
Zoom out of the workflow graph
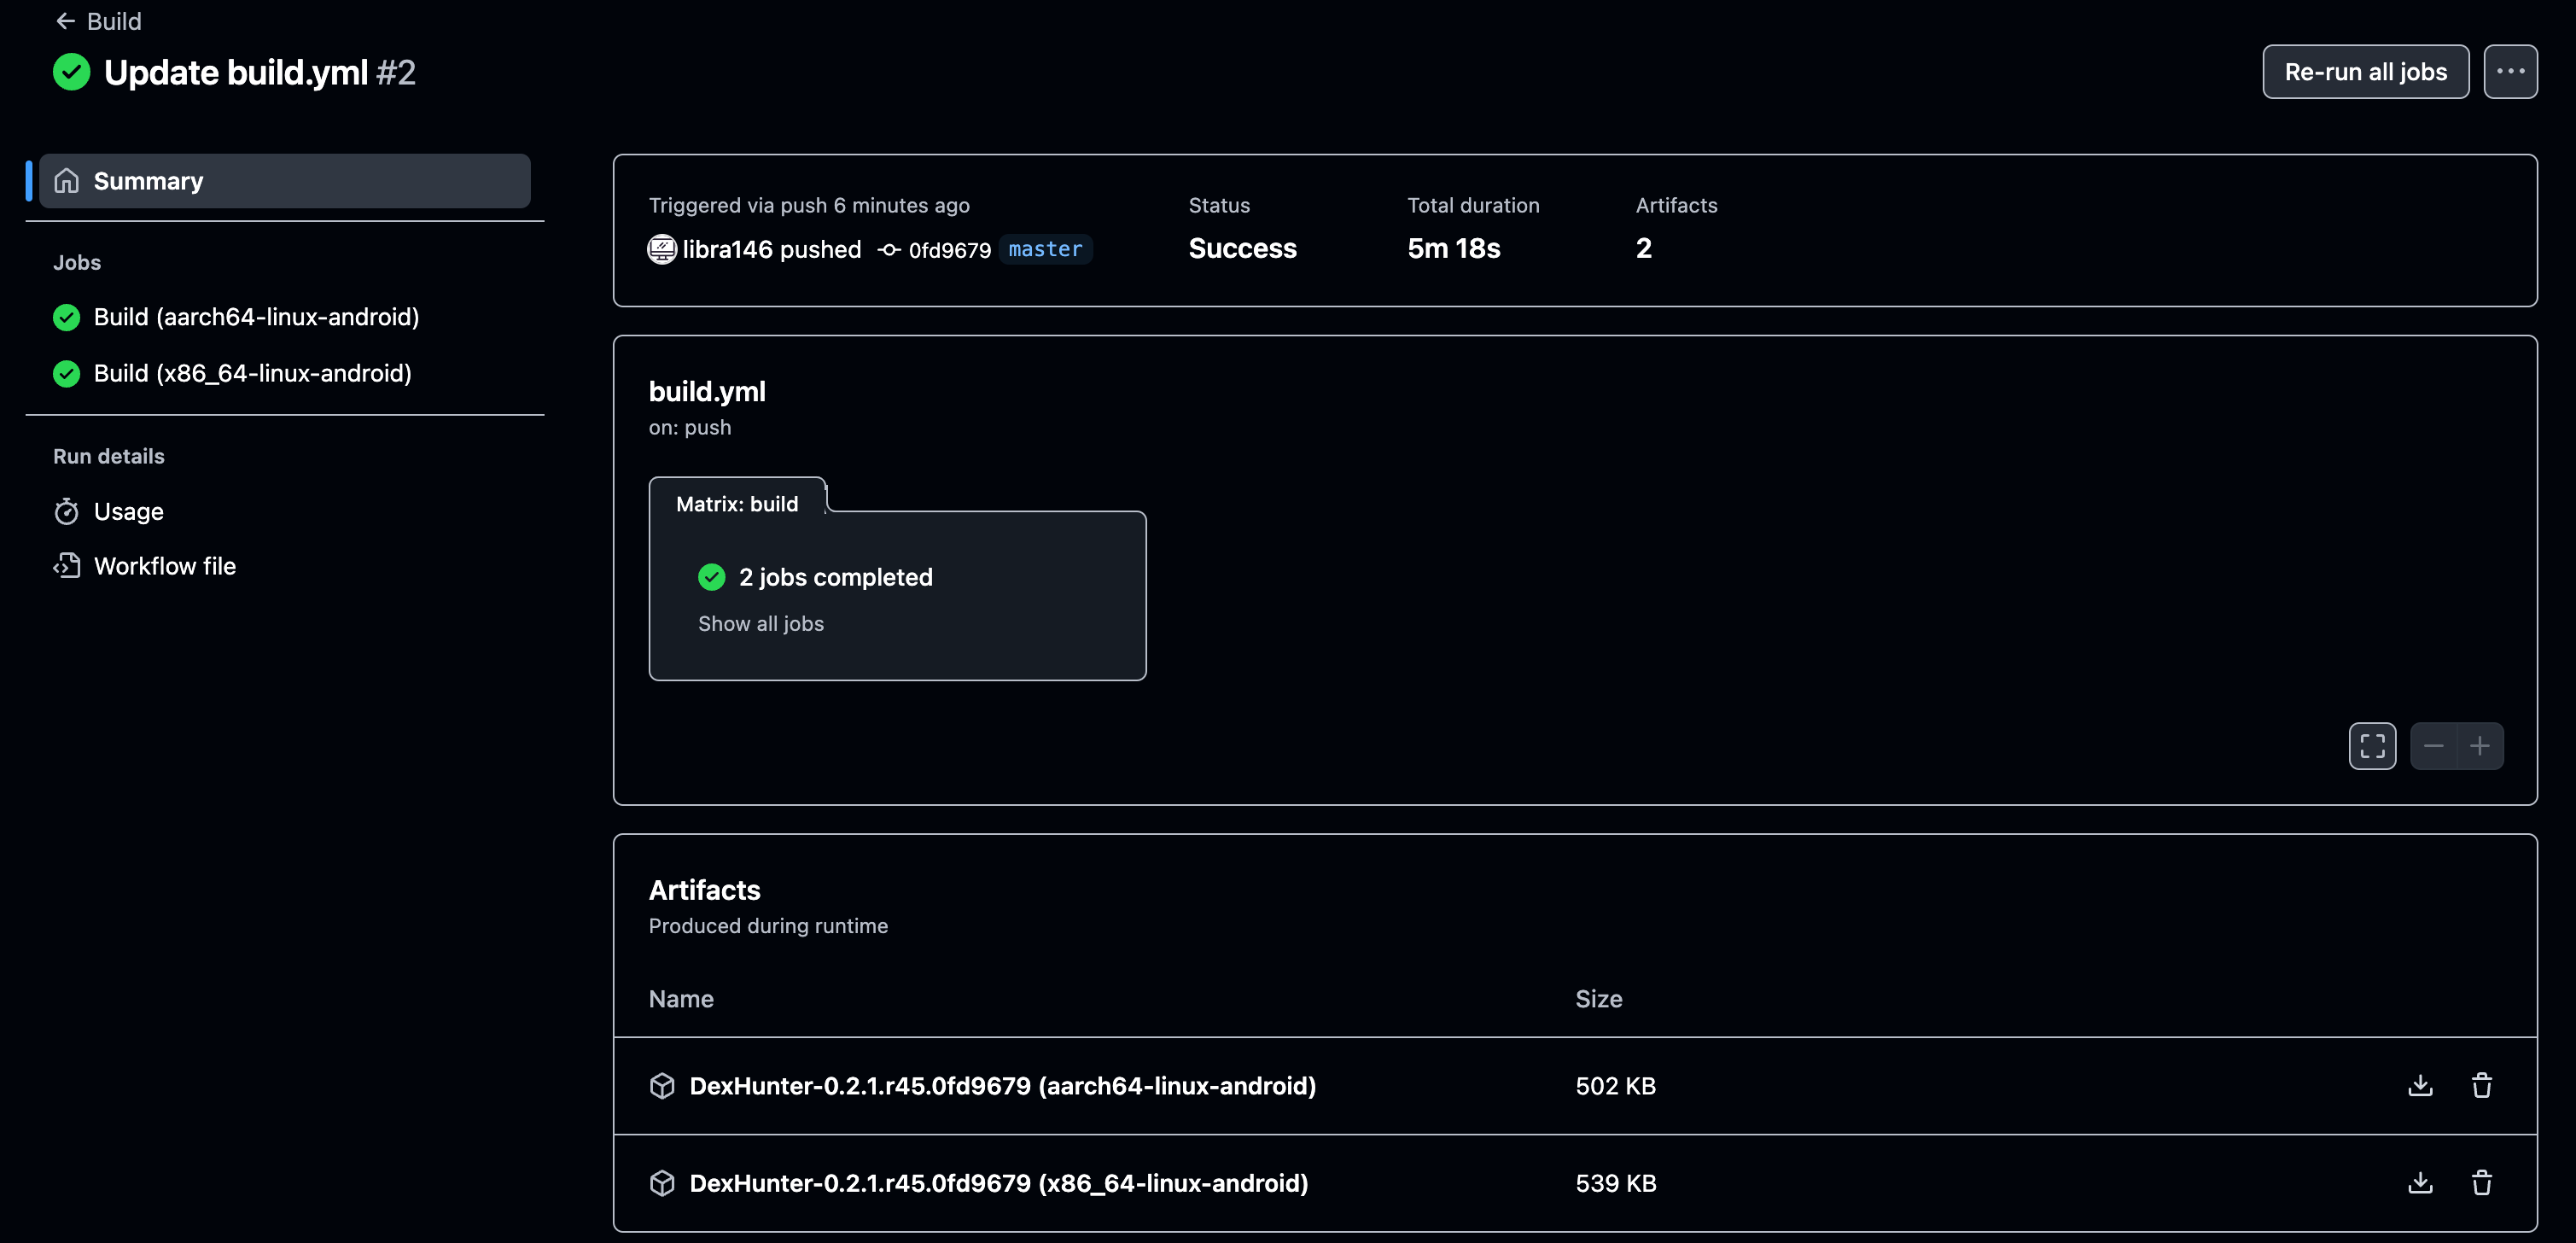[2433, 746]
